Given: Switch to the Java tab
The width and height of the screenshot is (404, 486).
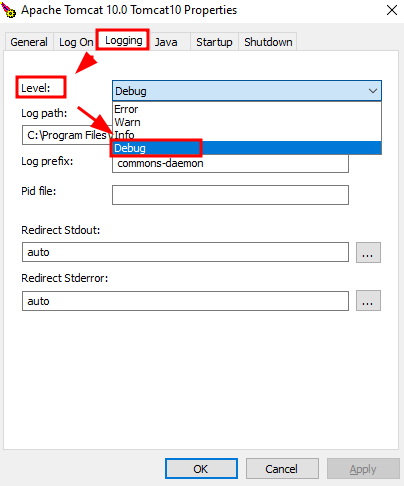Looking at the screenshot, I should click(x=166, y=42).
